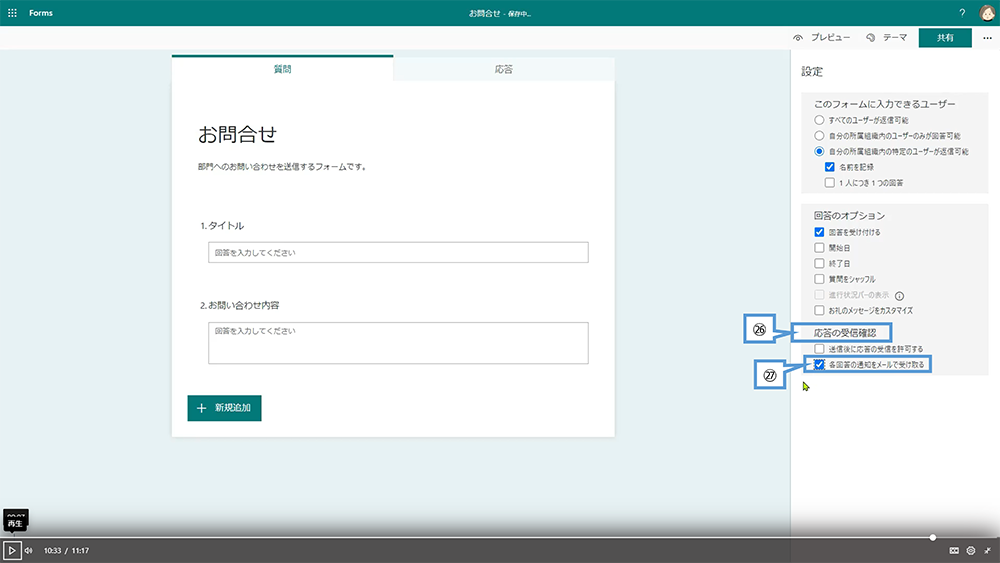Open the user profile avatar
Screen dimensions: 1000x563
[x=987, y=13]
